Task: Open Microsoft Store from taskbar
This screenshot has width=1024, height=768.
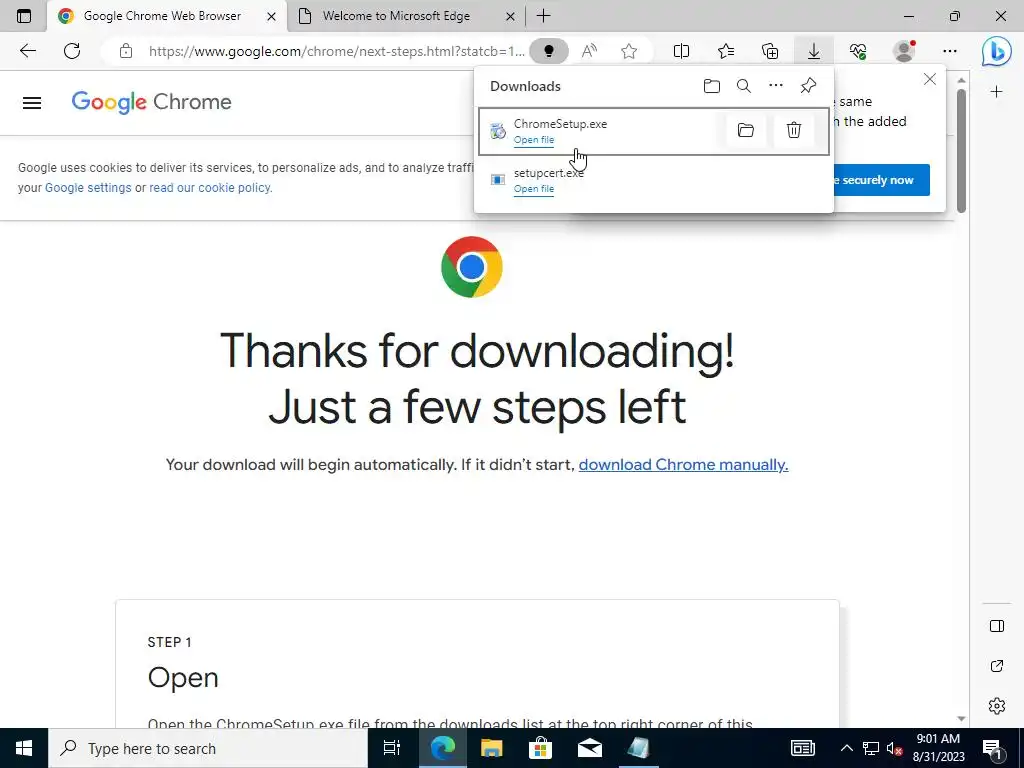Action: click(x=540, y=748)
